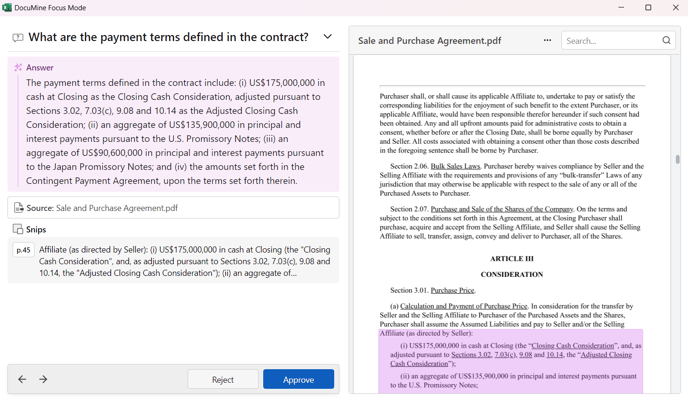Image resolution: width=688 pixels, height=400 pixels.
Task: Click the Sale and Purchase Agreement.pdf viewer title
Action: 429,41
